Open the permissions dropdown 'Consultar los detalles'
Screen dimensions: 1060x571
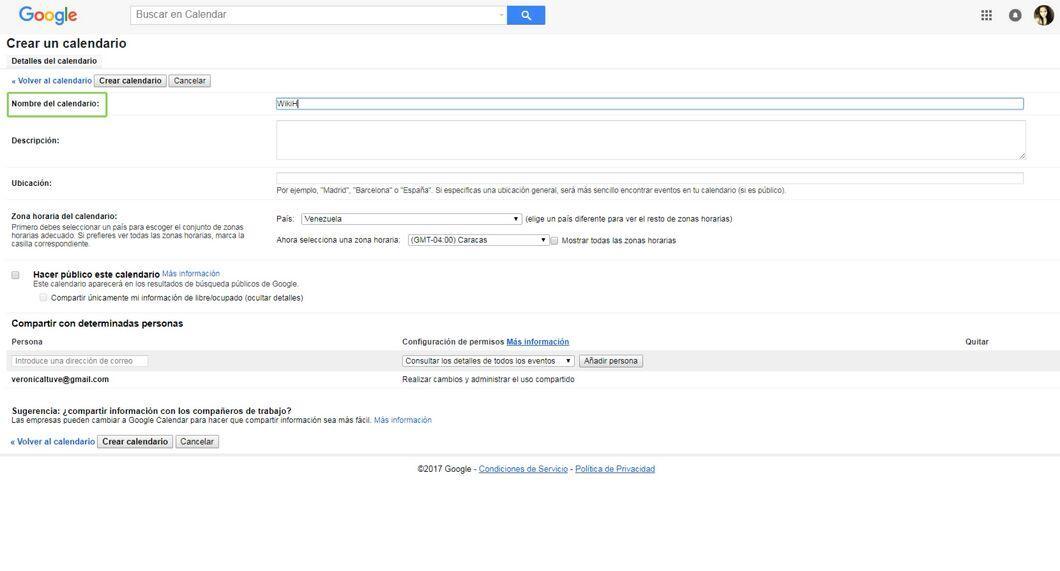click(488, 361)
